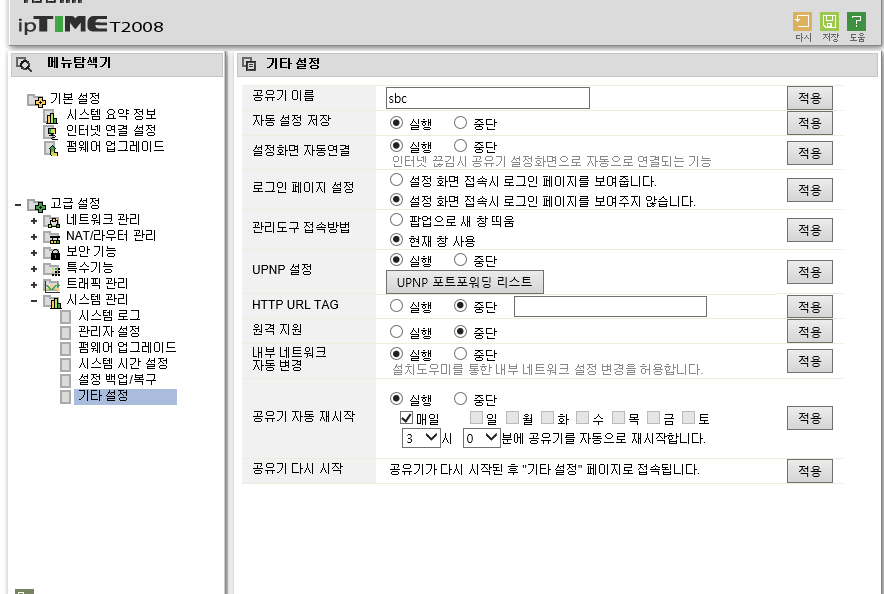Select 팝업으로 새 창 띄움 option
The height and width of the screenshot is (594, 884).
pyautogui.click(x=396, y=220)
